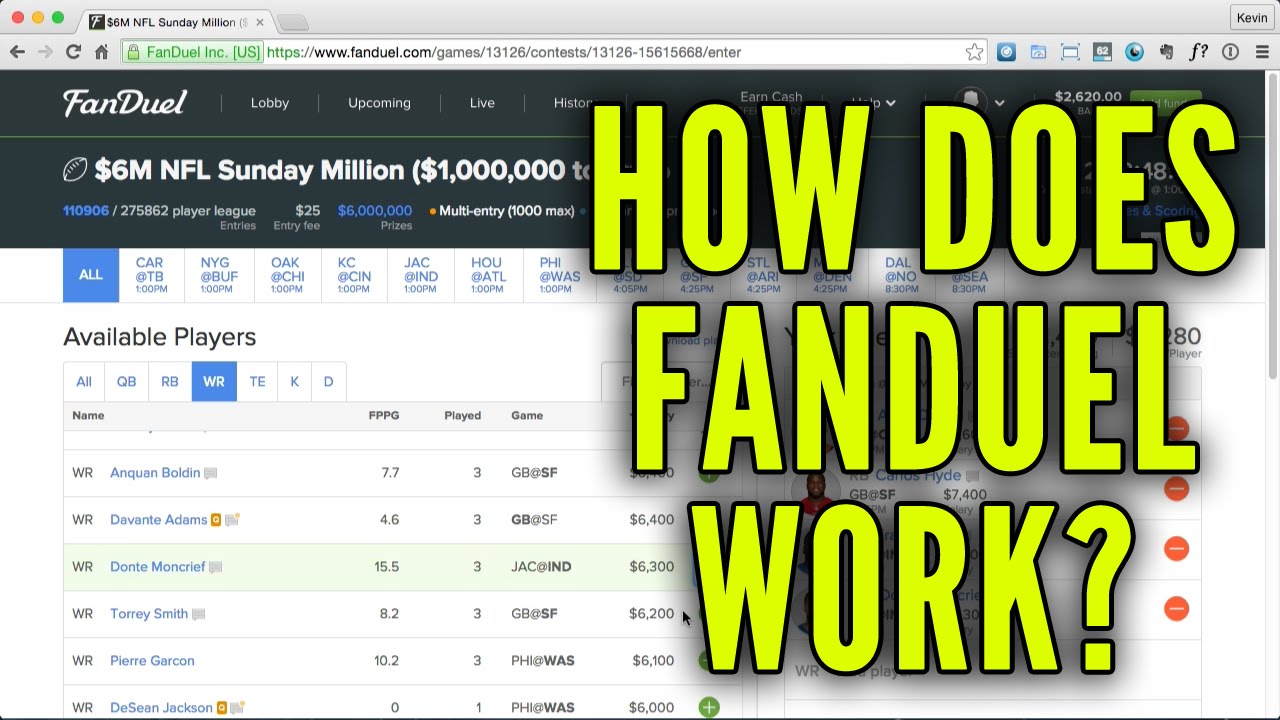
Task: Bookmark this page with the star icon
Action: point(974,52)
